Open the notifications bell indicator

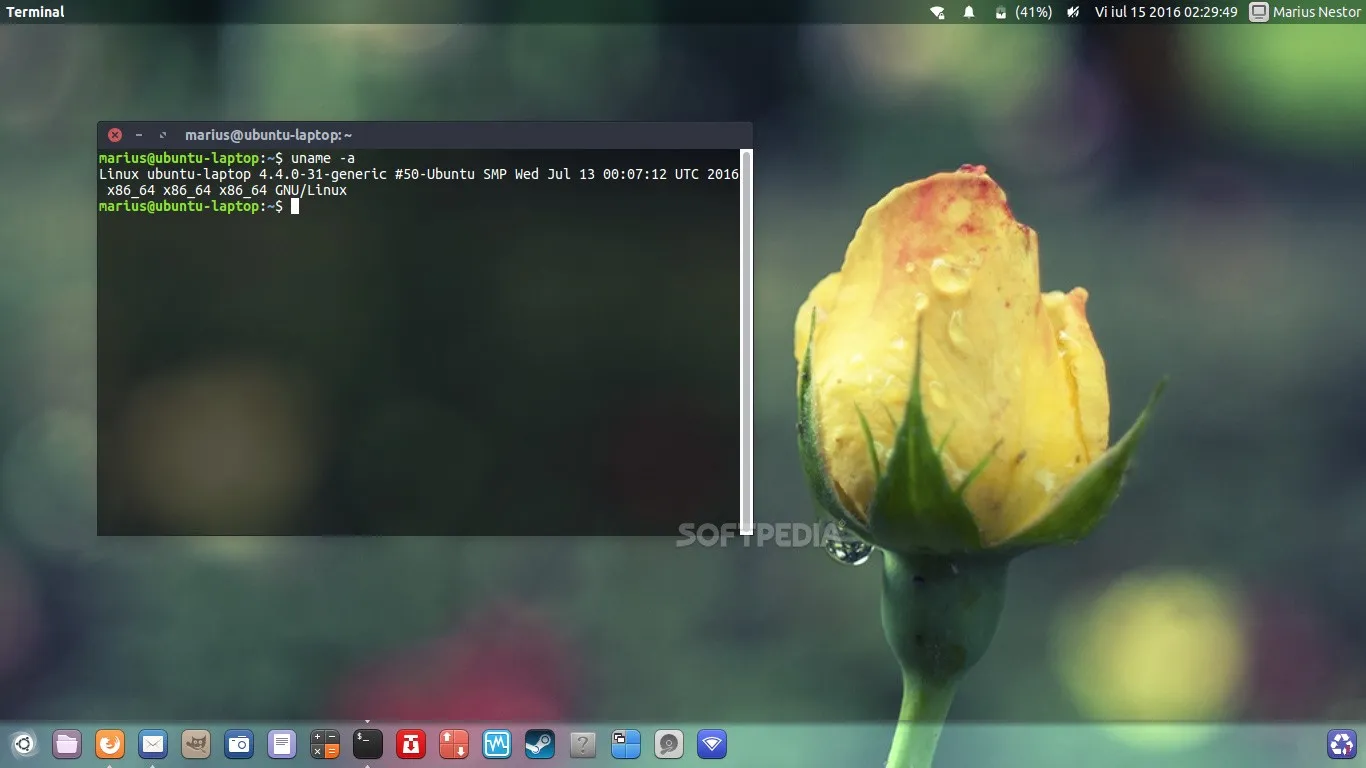pos(967,12)
